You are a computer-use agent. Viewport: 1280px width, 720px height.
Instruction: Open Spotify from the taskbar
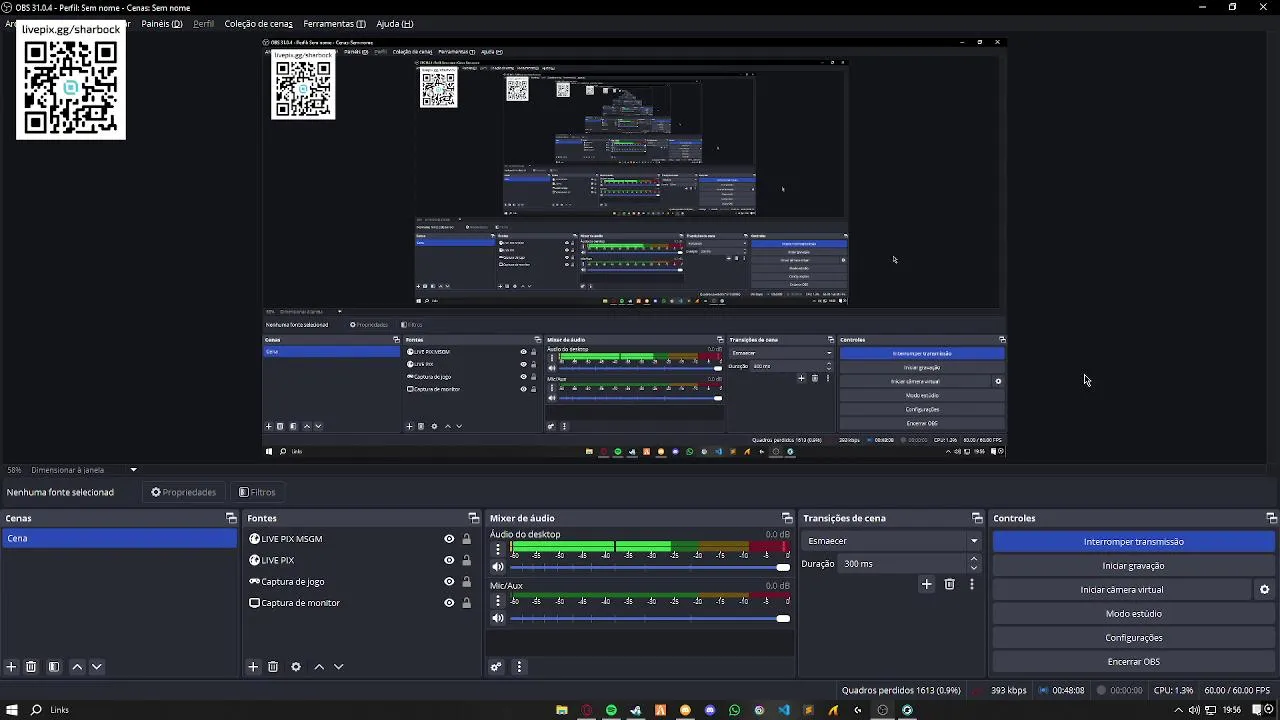click(611, 710)
